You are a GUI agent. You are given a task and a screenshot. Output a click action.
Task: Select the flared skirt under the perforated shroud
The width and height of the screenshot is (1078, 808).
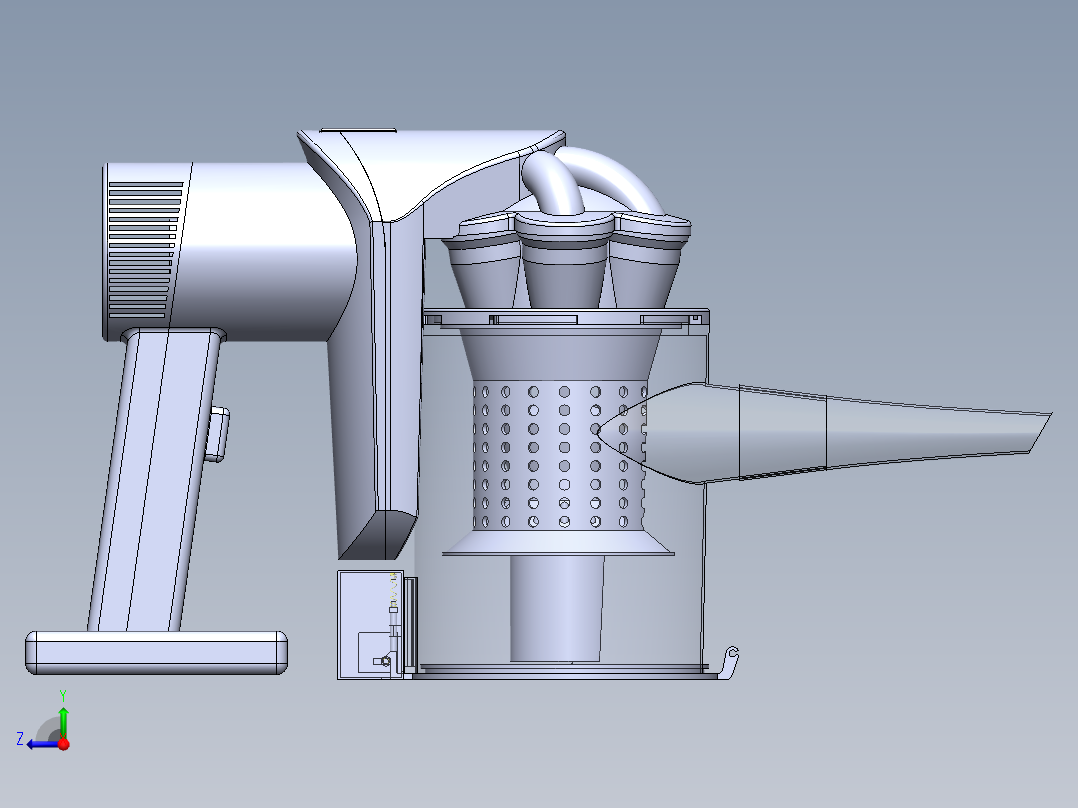point(558,543)
